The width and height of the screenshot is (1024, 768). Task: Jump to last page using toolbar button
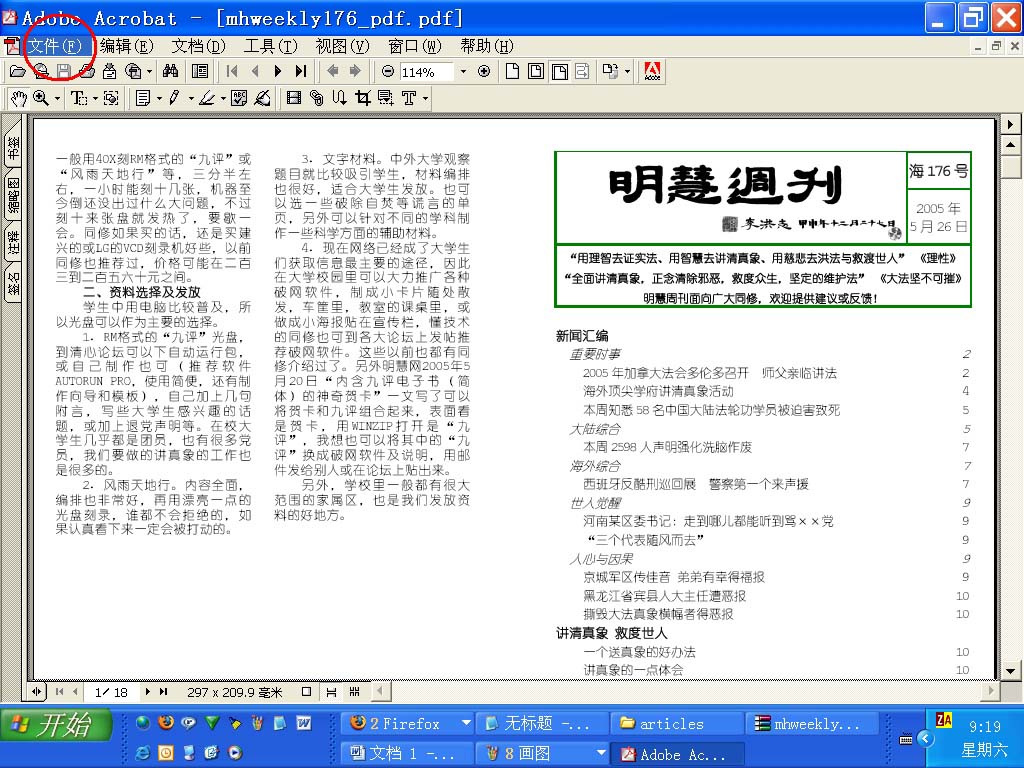300,71
